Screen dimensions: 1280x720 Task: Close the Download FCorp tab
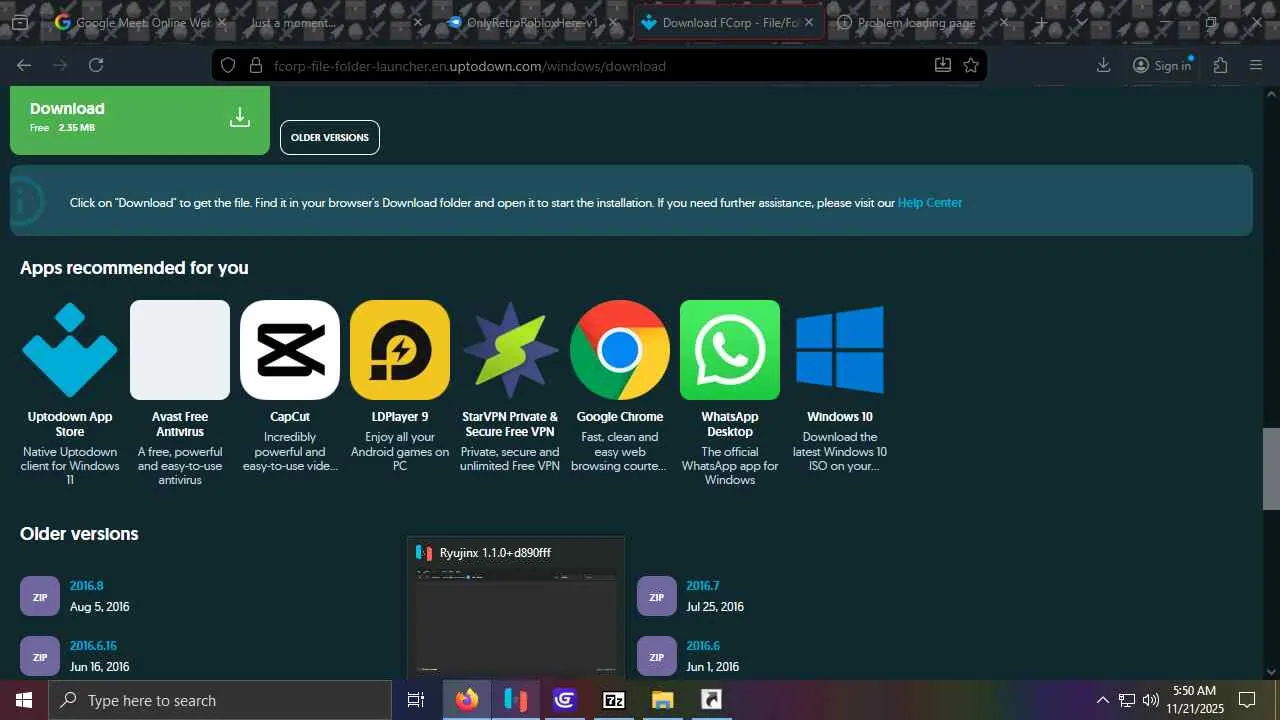click(808, 22)
